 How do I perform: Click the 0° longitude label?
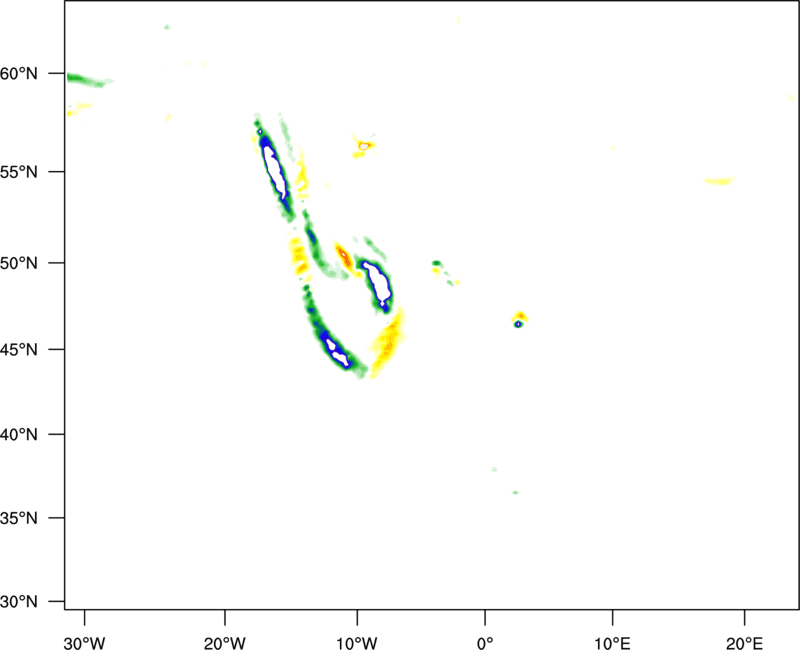[485, 643]
